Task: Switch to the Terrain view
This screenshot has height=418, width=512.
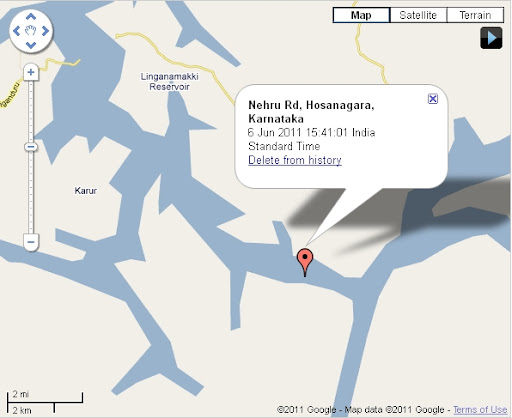Action: pos(475,15)
